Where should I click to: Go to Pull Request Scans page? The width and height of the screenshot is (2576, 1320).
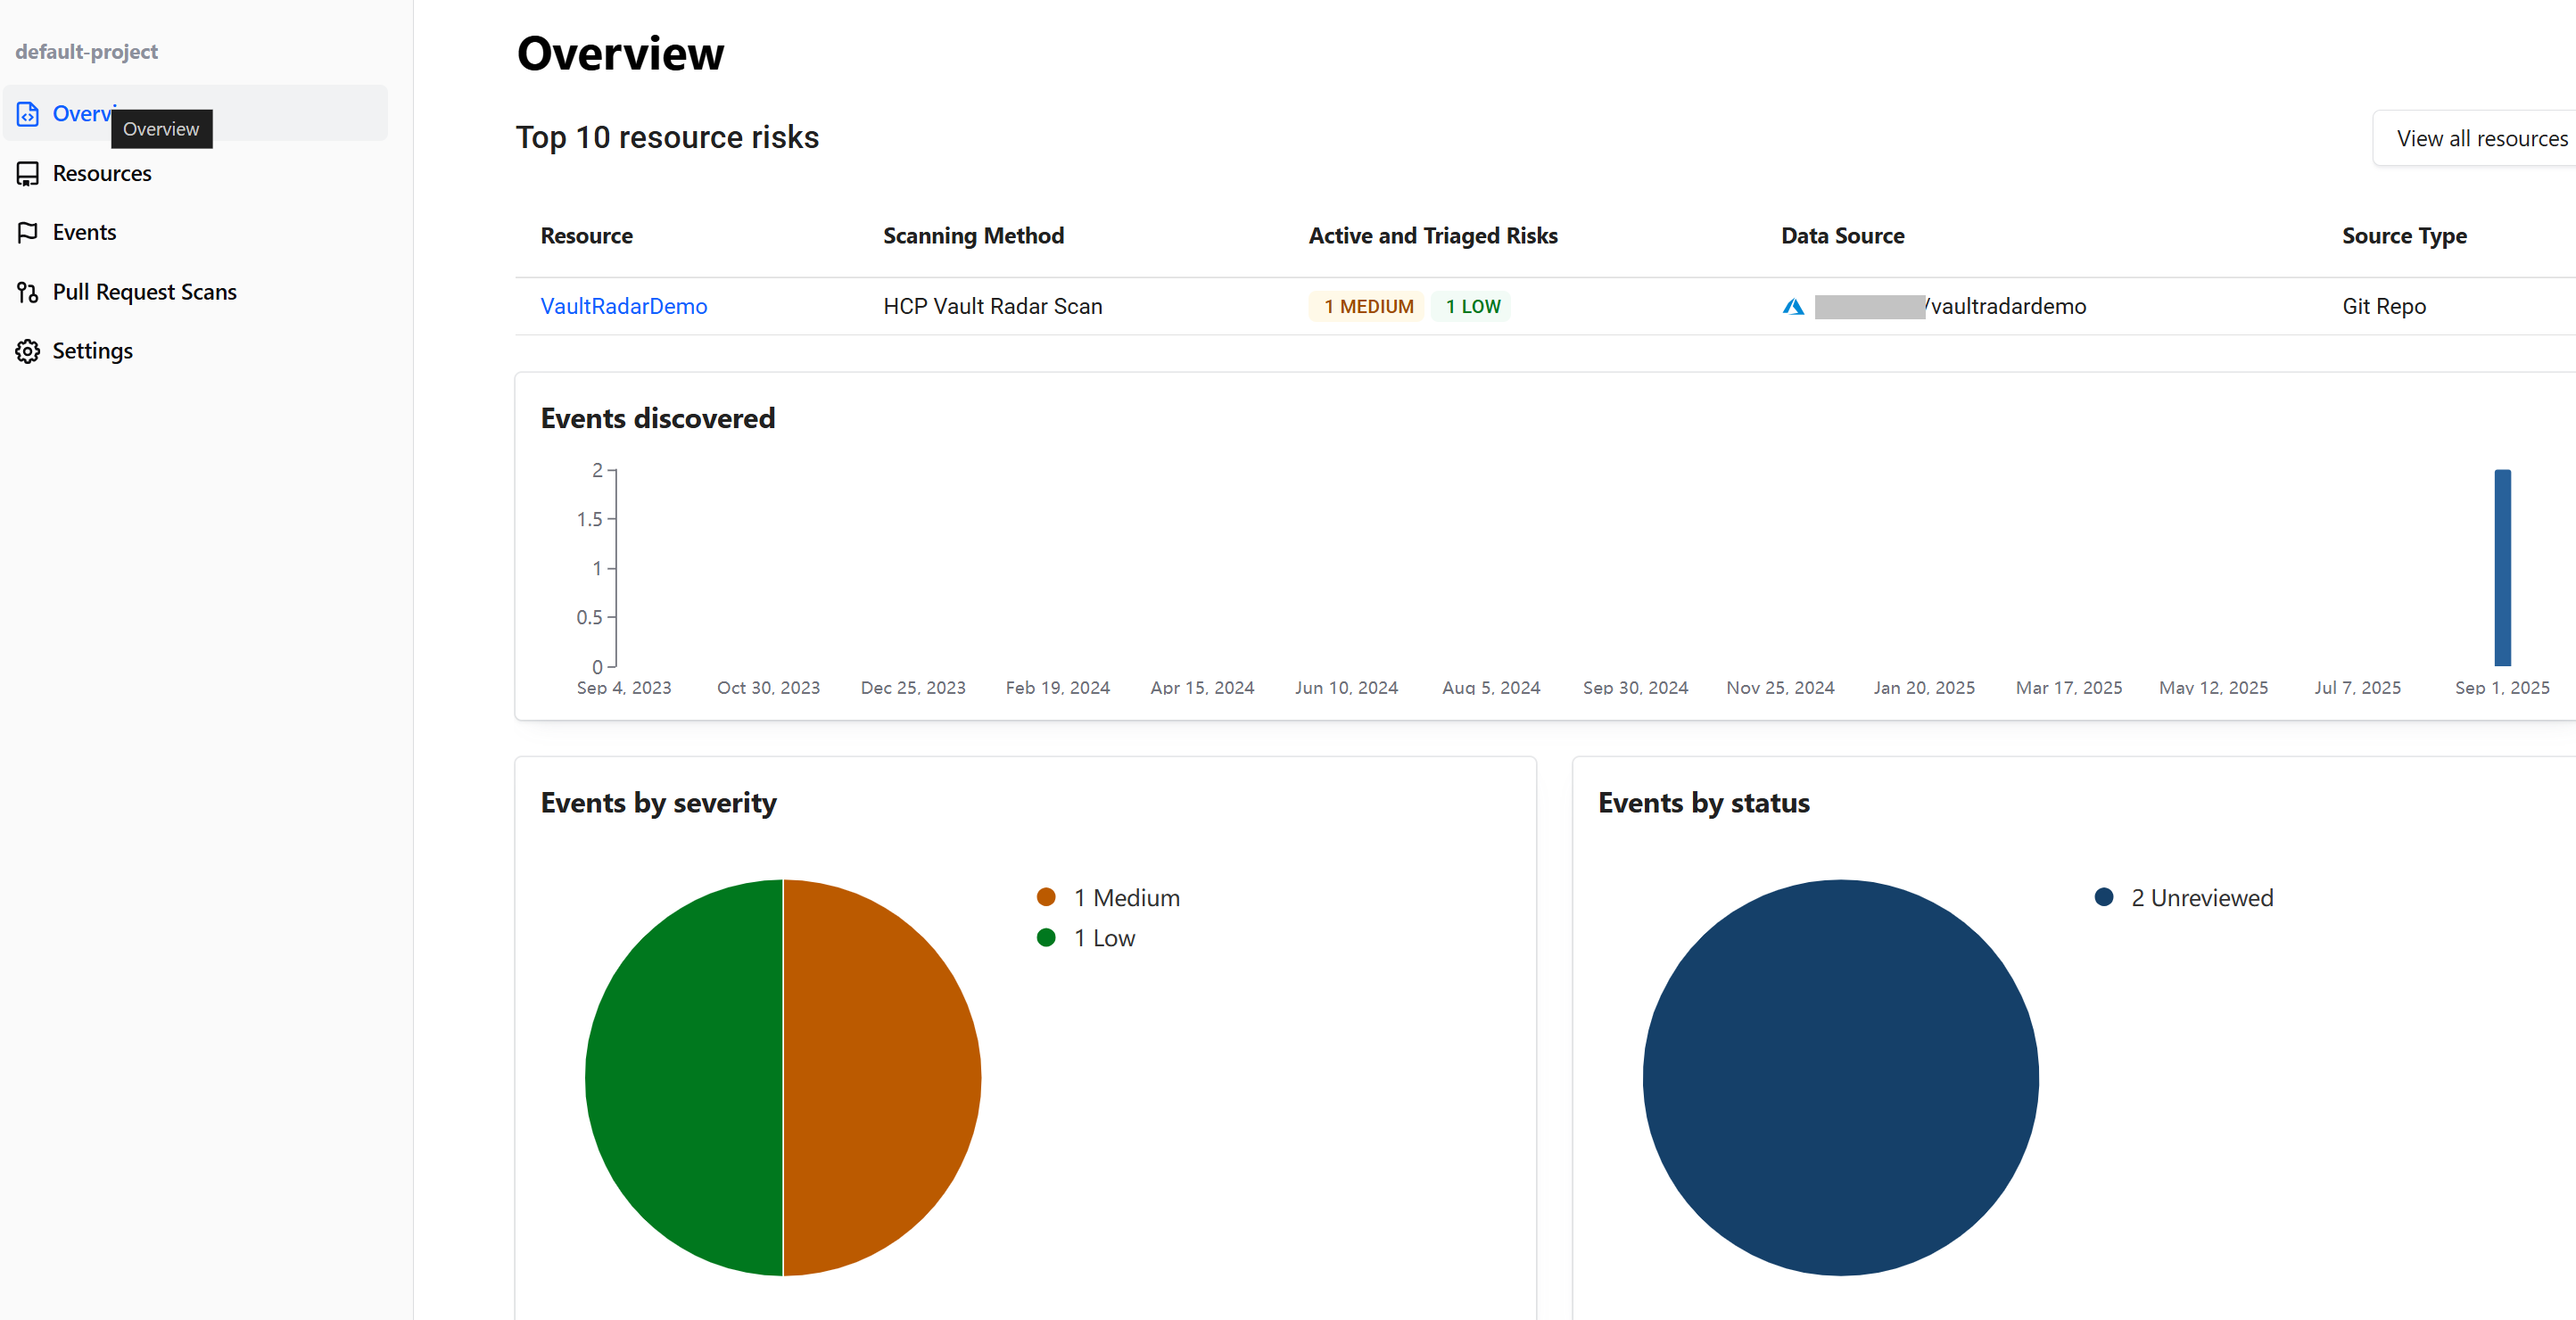coord(145,292)
